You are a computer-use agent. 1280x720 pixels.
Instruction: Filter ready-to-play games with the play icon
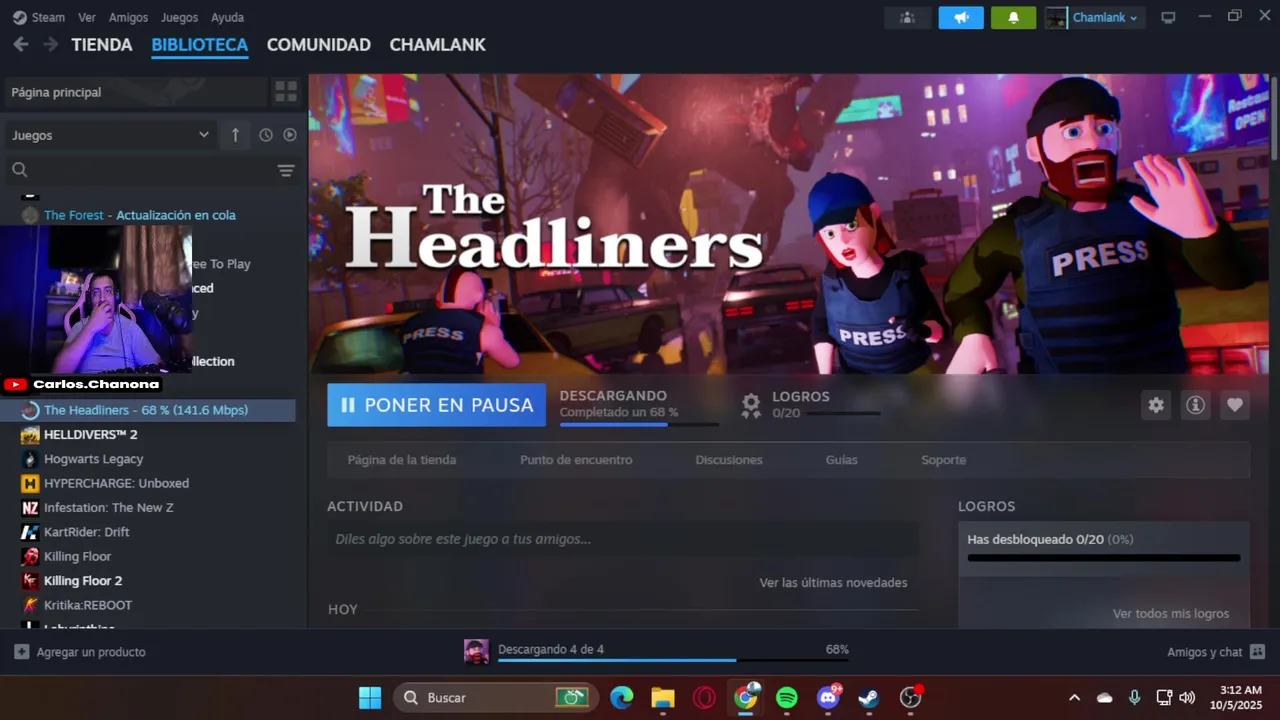[x=290, y=135]
